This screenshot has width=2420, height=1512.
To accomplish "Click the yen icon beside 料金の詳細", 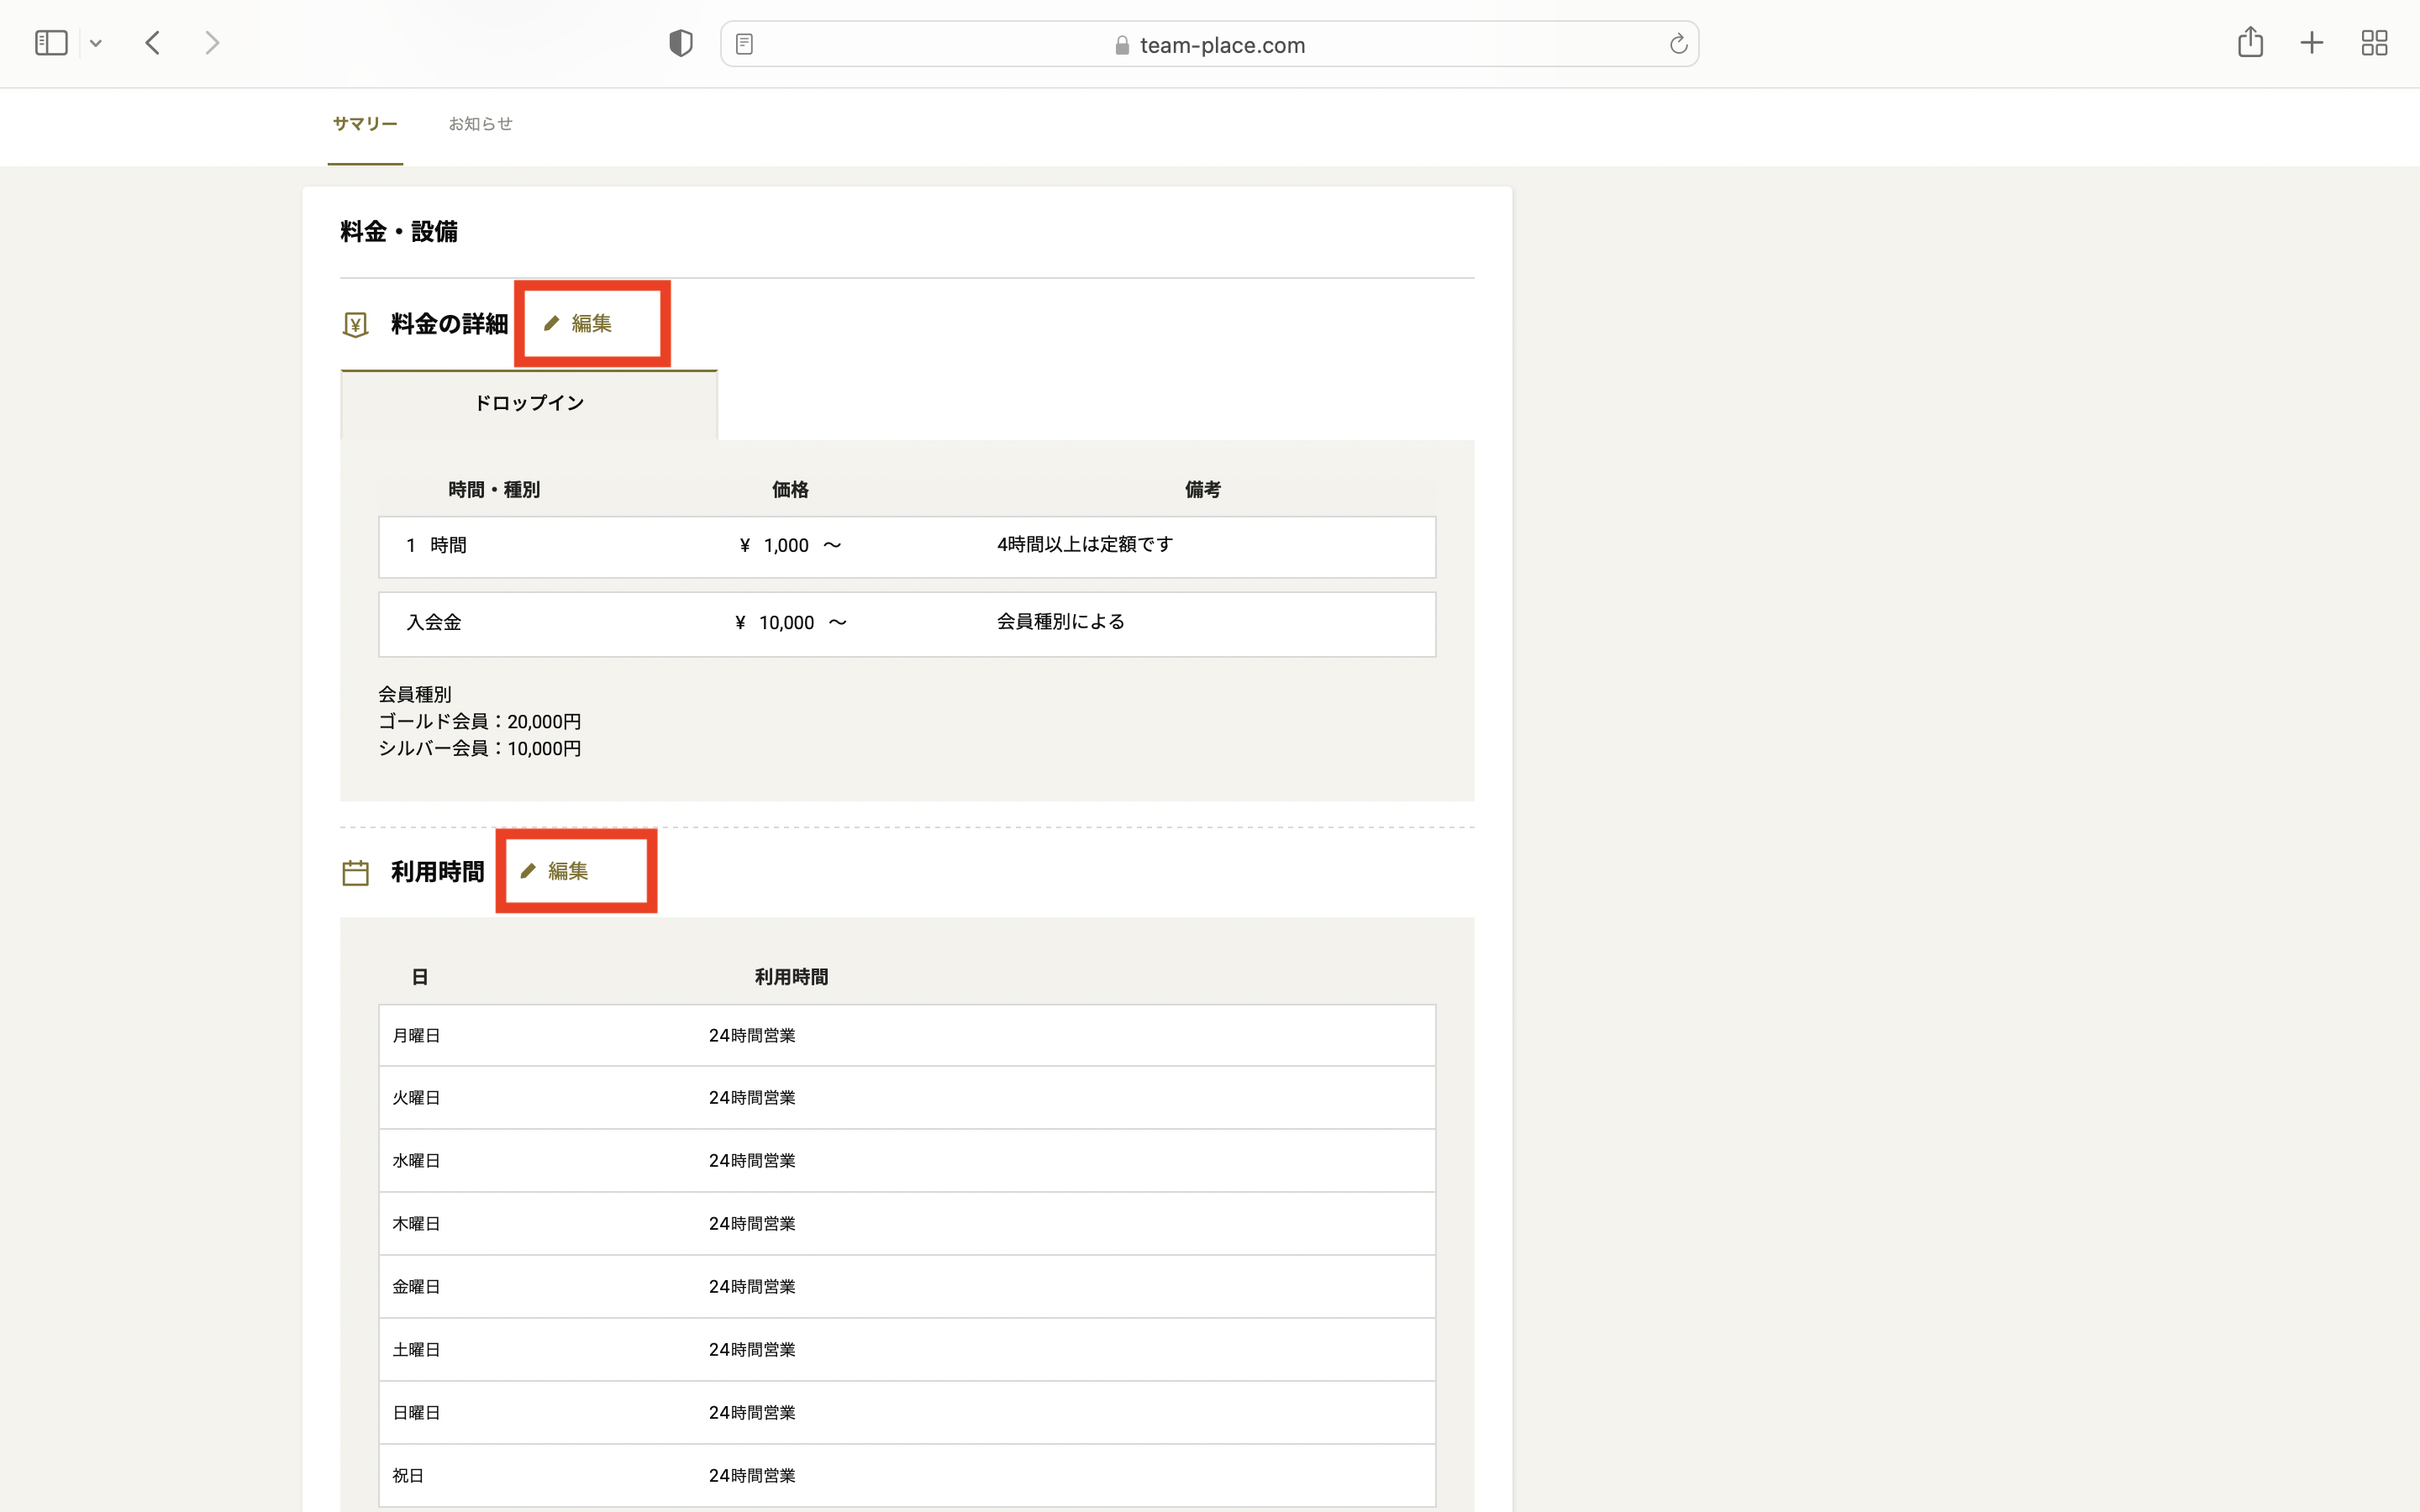I will point(355,325).
